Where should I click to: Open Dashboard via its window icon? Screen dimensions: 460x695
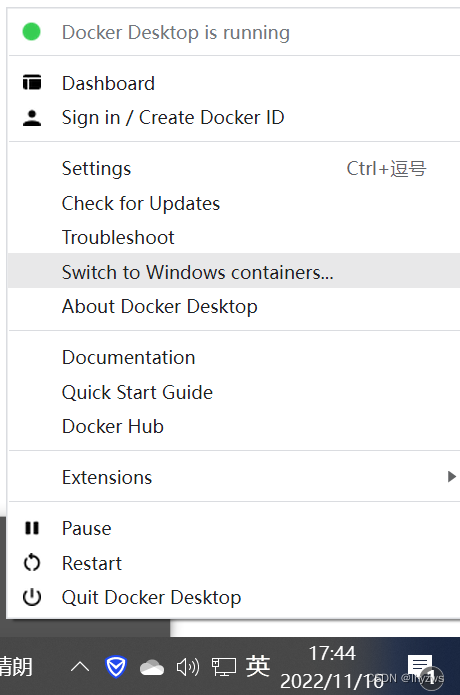pyautogui.click(x=32, y=82)
